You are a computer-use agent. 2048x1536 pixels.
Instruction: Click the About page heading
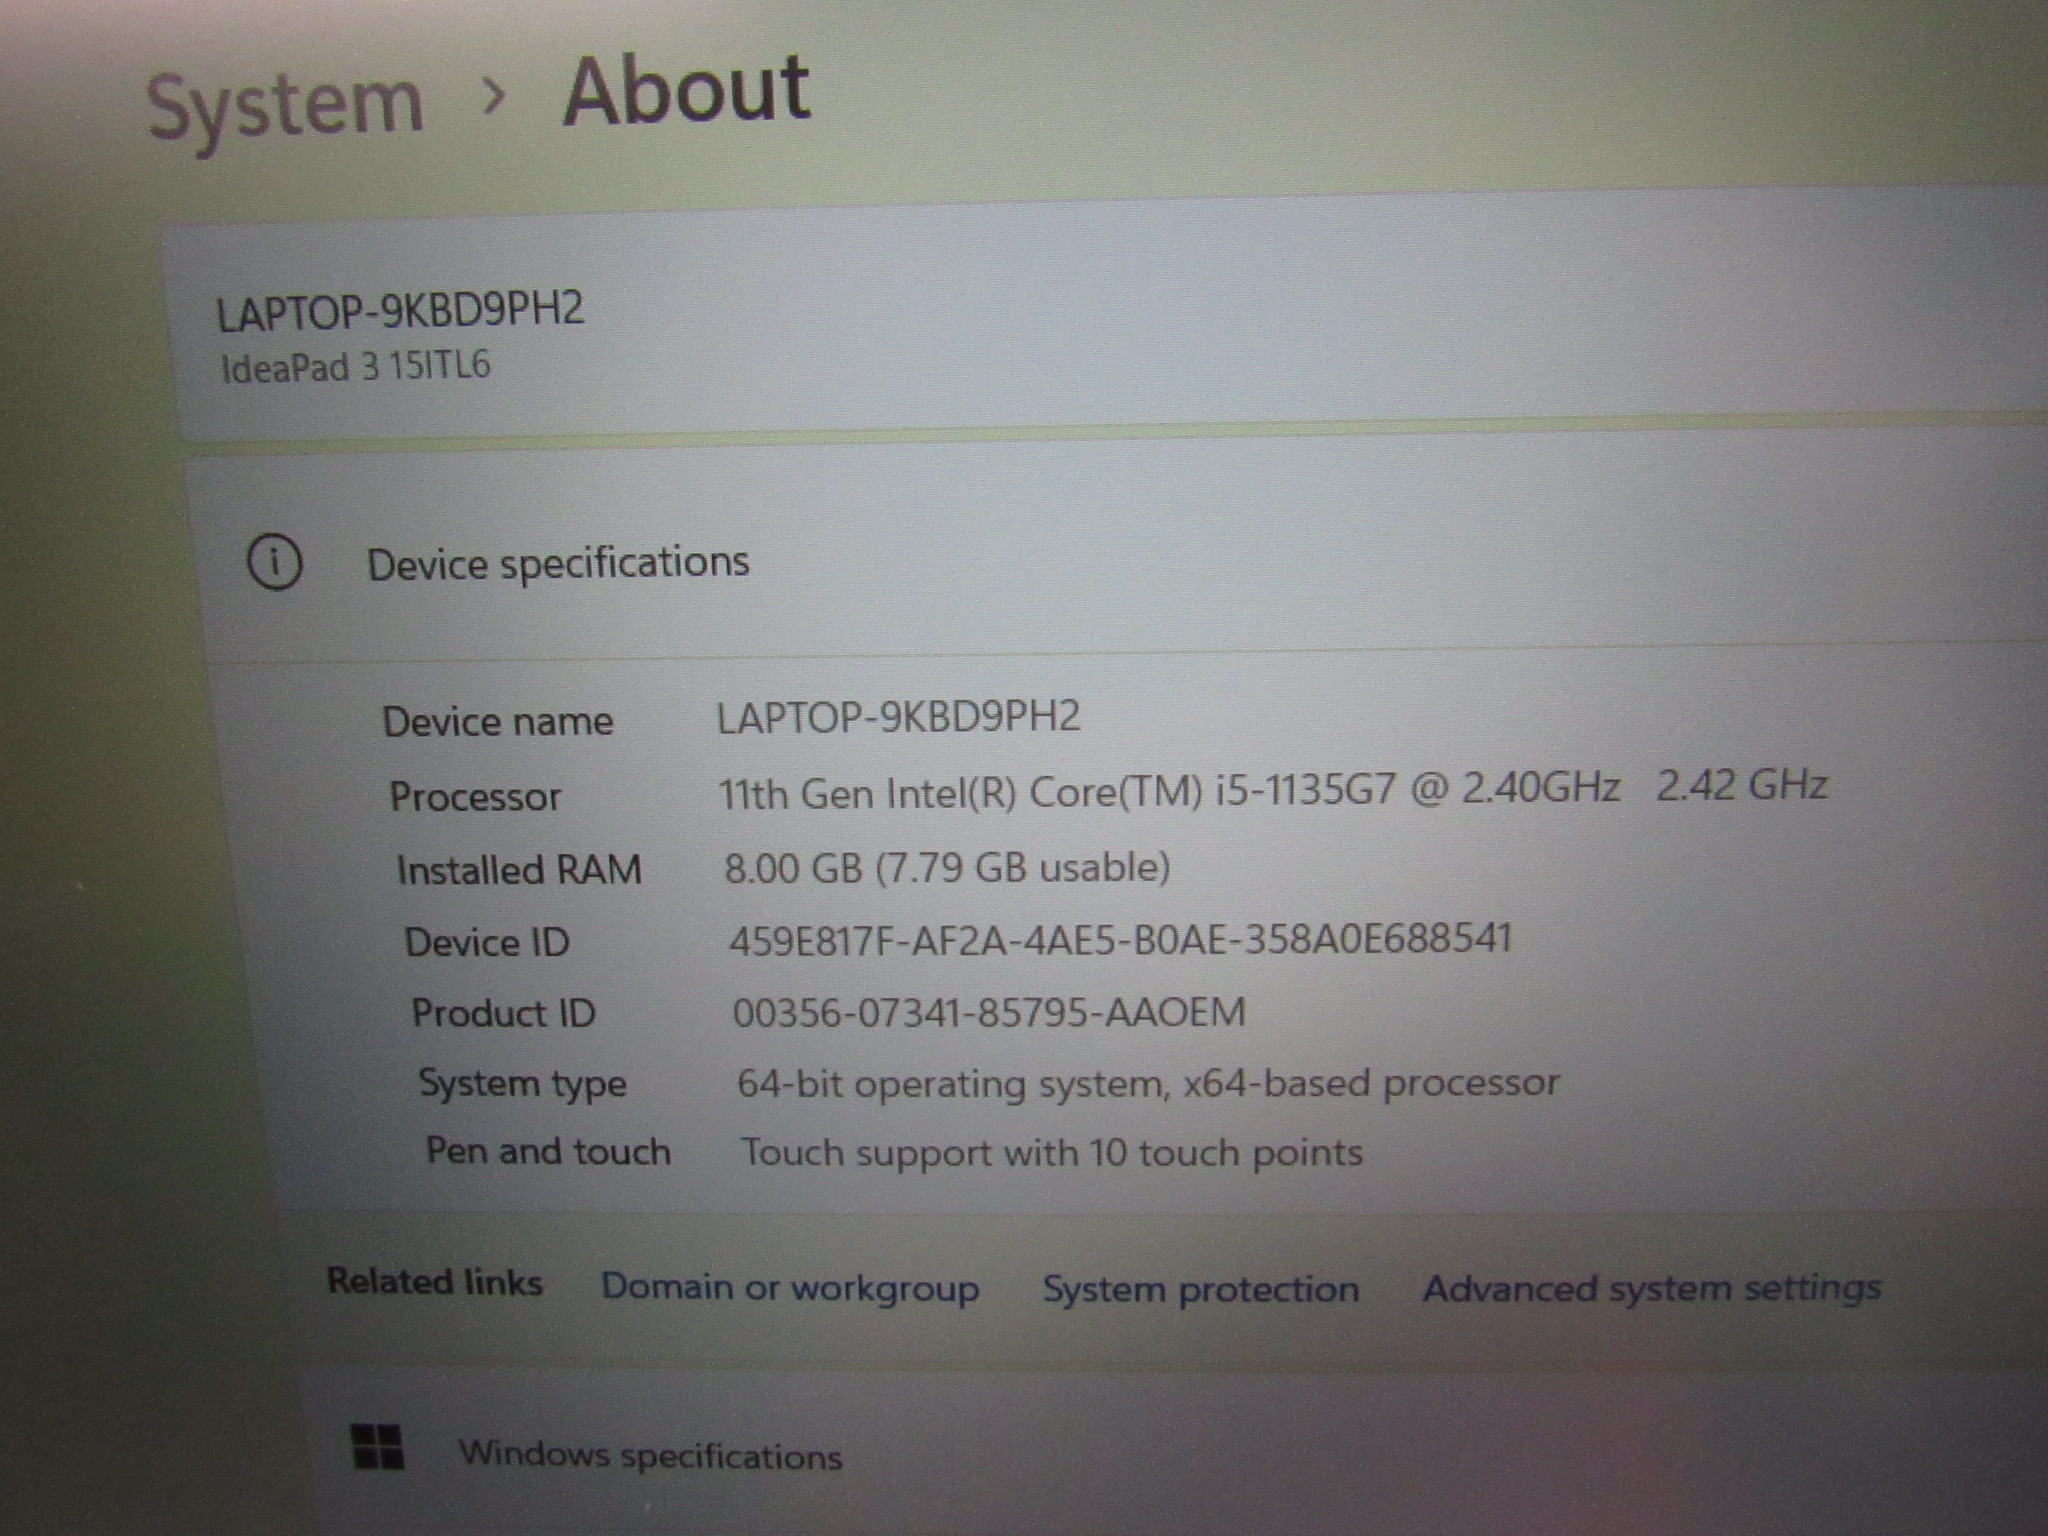coord(686,91)
